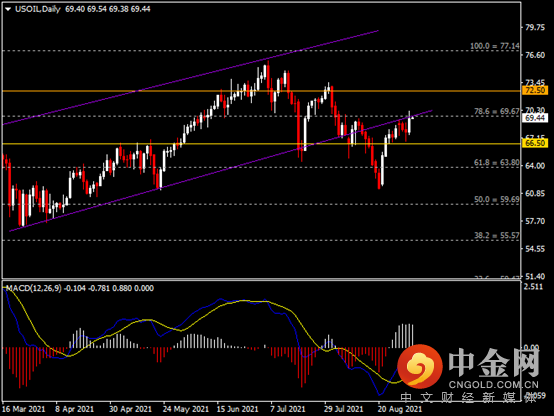Click the current price 69.44 tag
The width and height of the screenshot is (554, 416).
tap(535, 118)
